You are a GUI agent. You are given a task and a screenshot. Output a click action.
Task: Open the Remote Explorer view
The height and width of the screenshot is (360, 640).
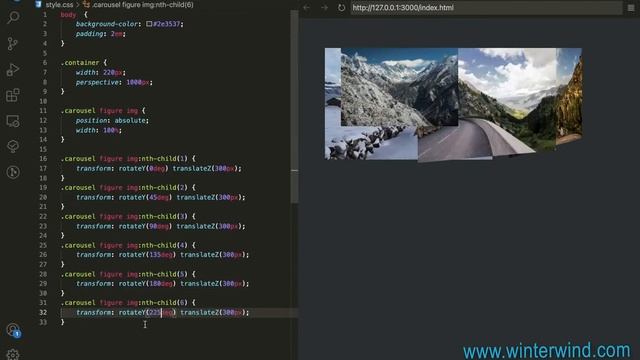13,121
